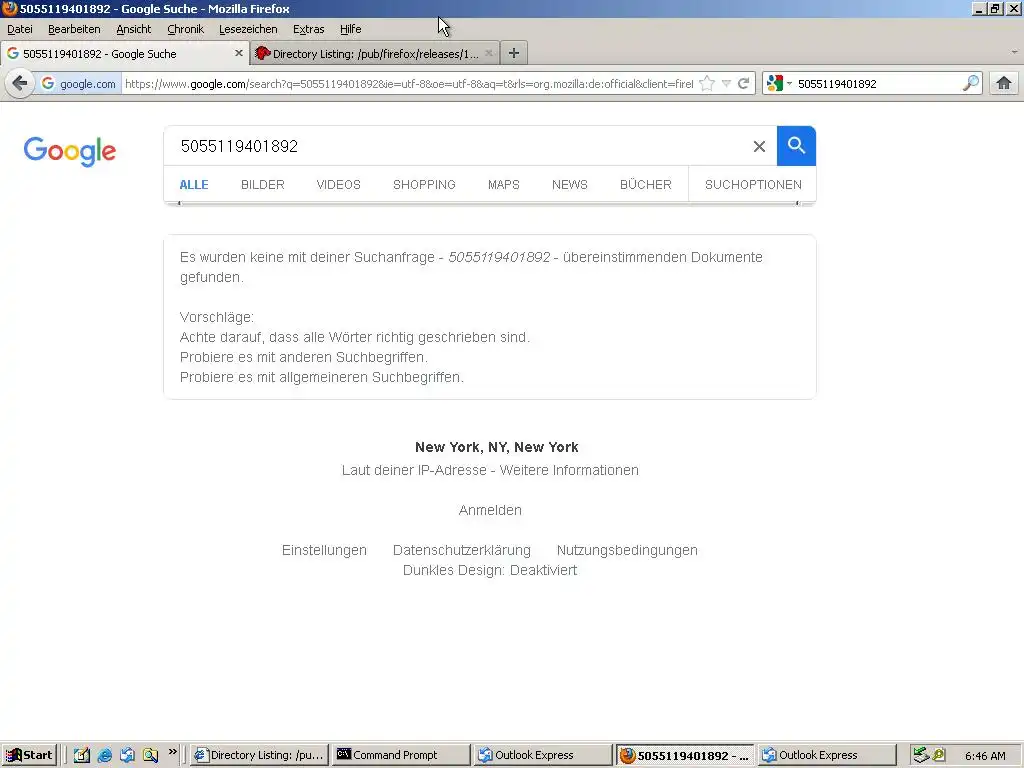Switch to VIDEOS results

[338, 185]
